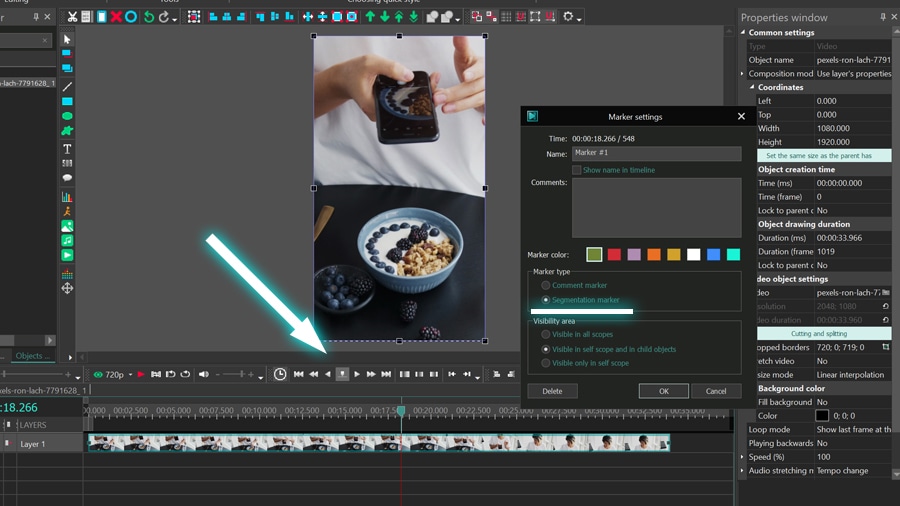This screenshot has height=506, width=900.
Task: Enable Show name in timeline checkbox
Action: click(576, 170)
